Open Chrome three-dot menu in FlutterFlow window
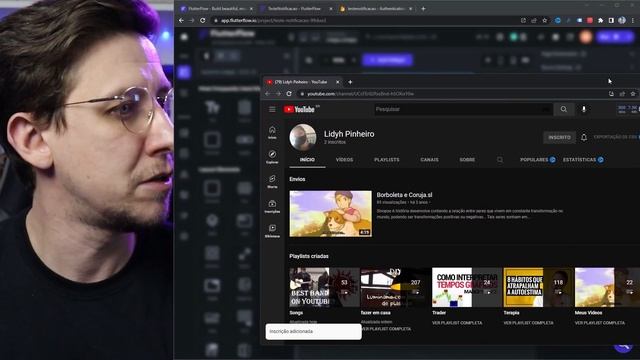This screenshot has height=360, width=640. pos(633,20)
